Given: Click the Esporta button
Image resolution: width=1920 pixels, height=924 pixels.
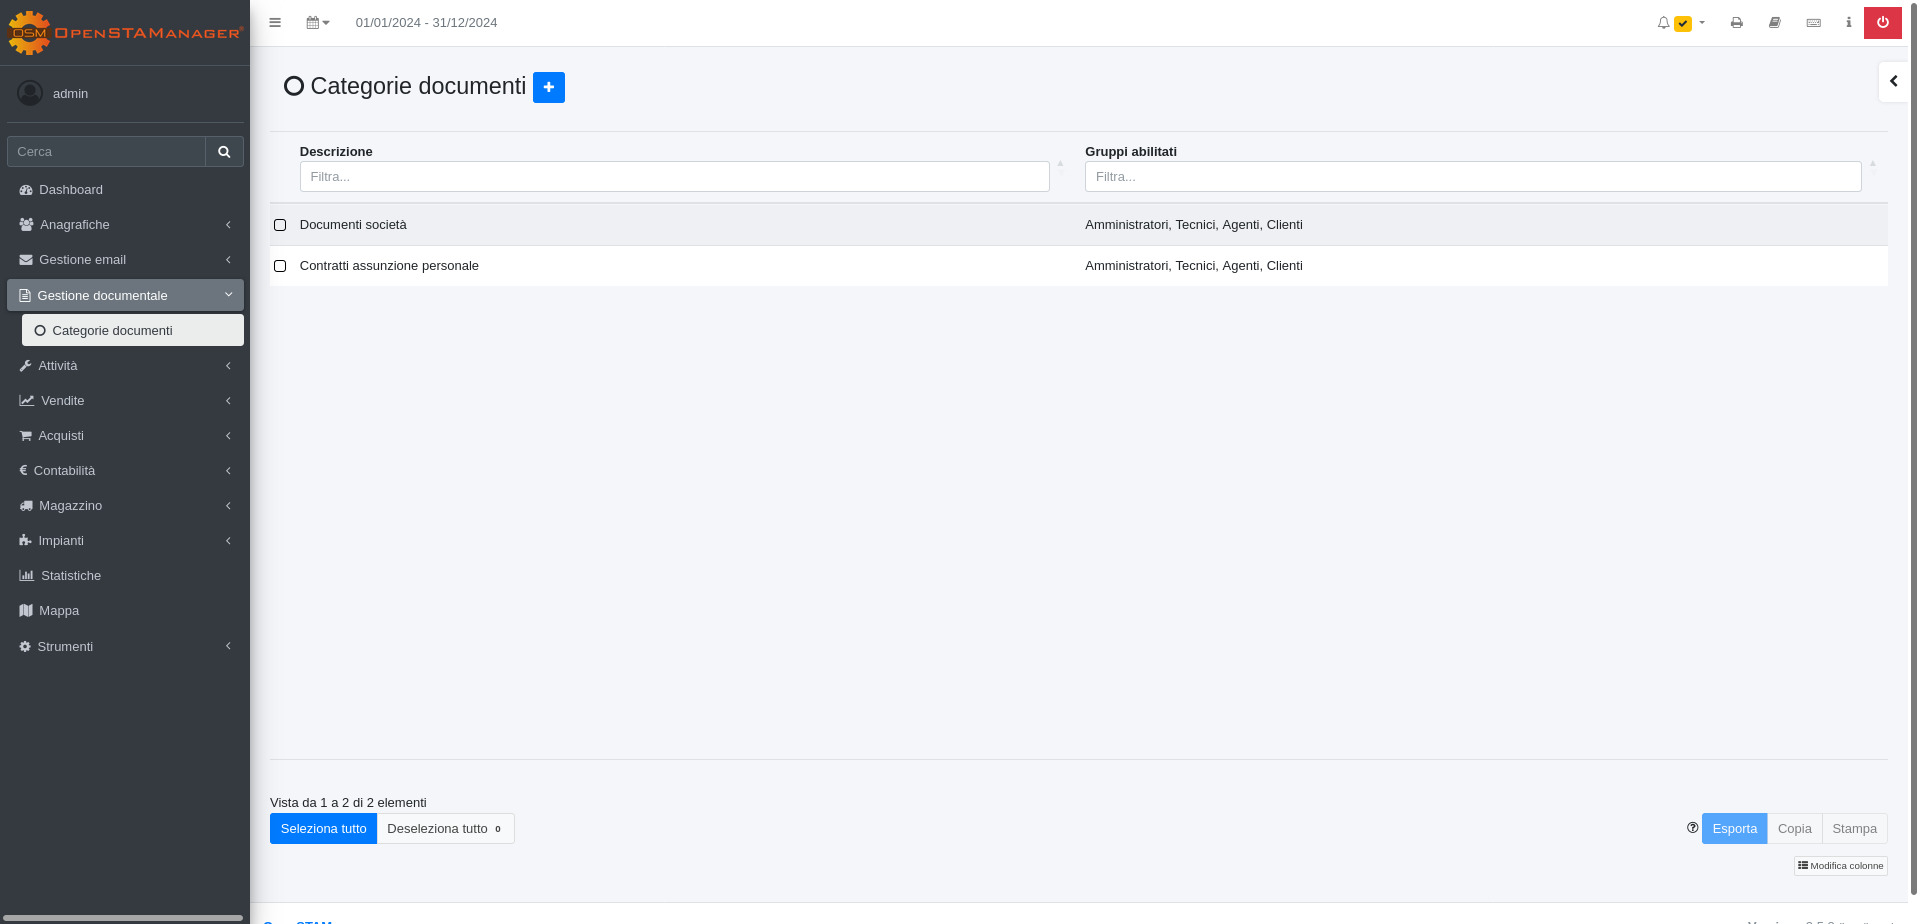Looking at the screenshot, I should [1734, 829].
